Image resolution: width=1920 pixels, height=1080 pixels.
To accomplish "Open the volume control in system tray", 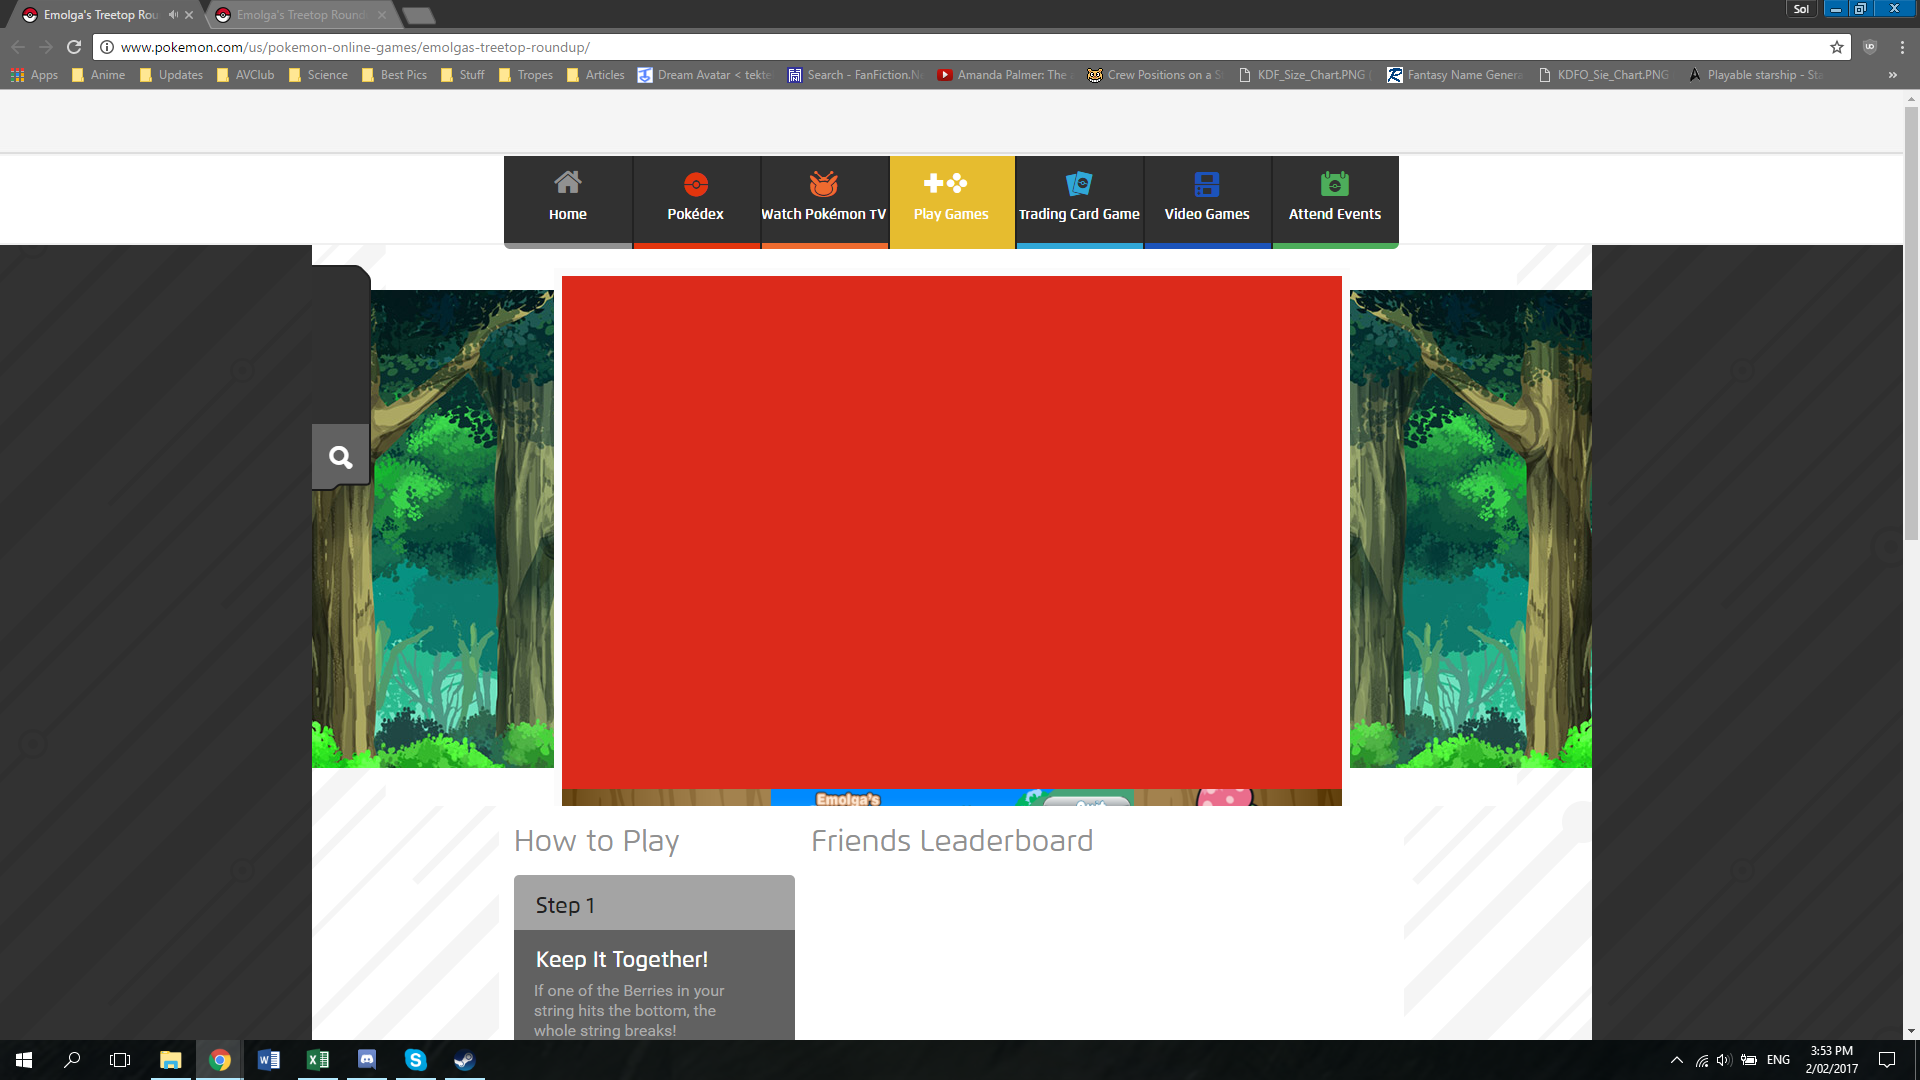I will (1724, 1060).
